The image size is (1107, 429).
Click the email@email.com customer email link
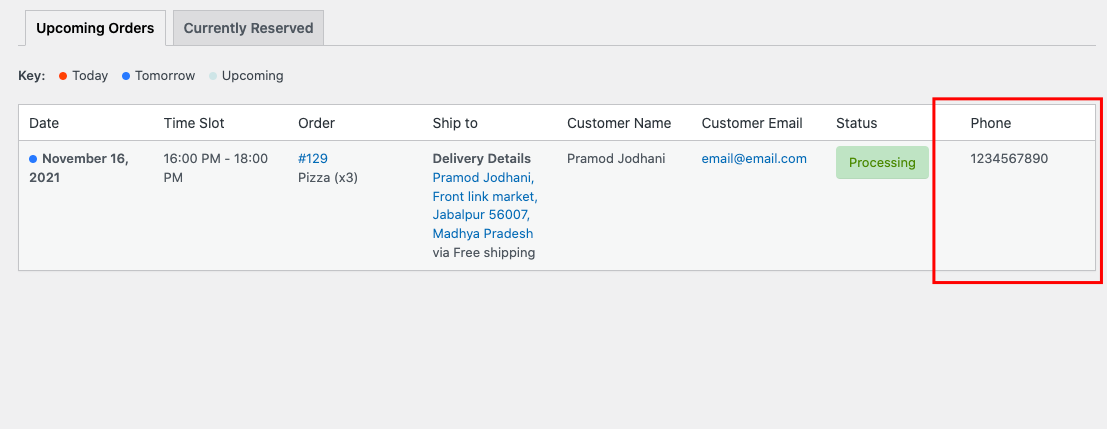click(x=754, y=158)
